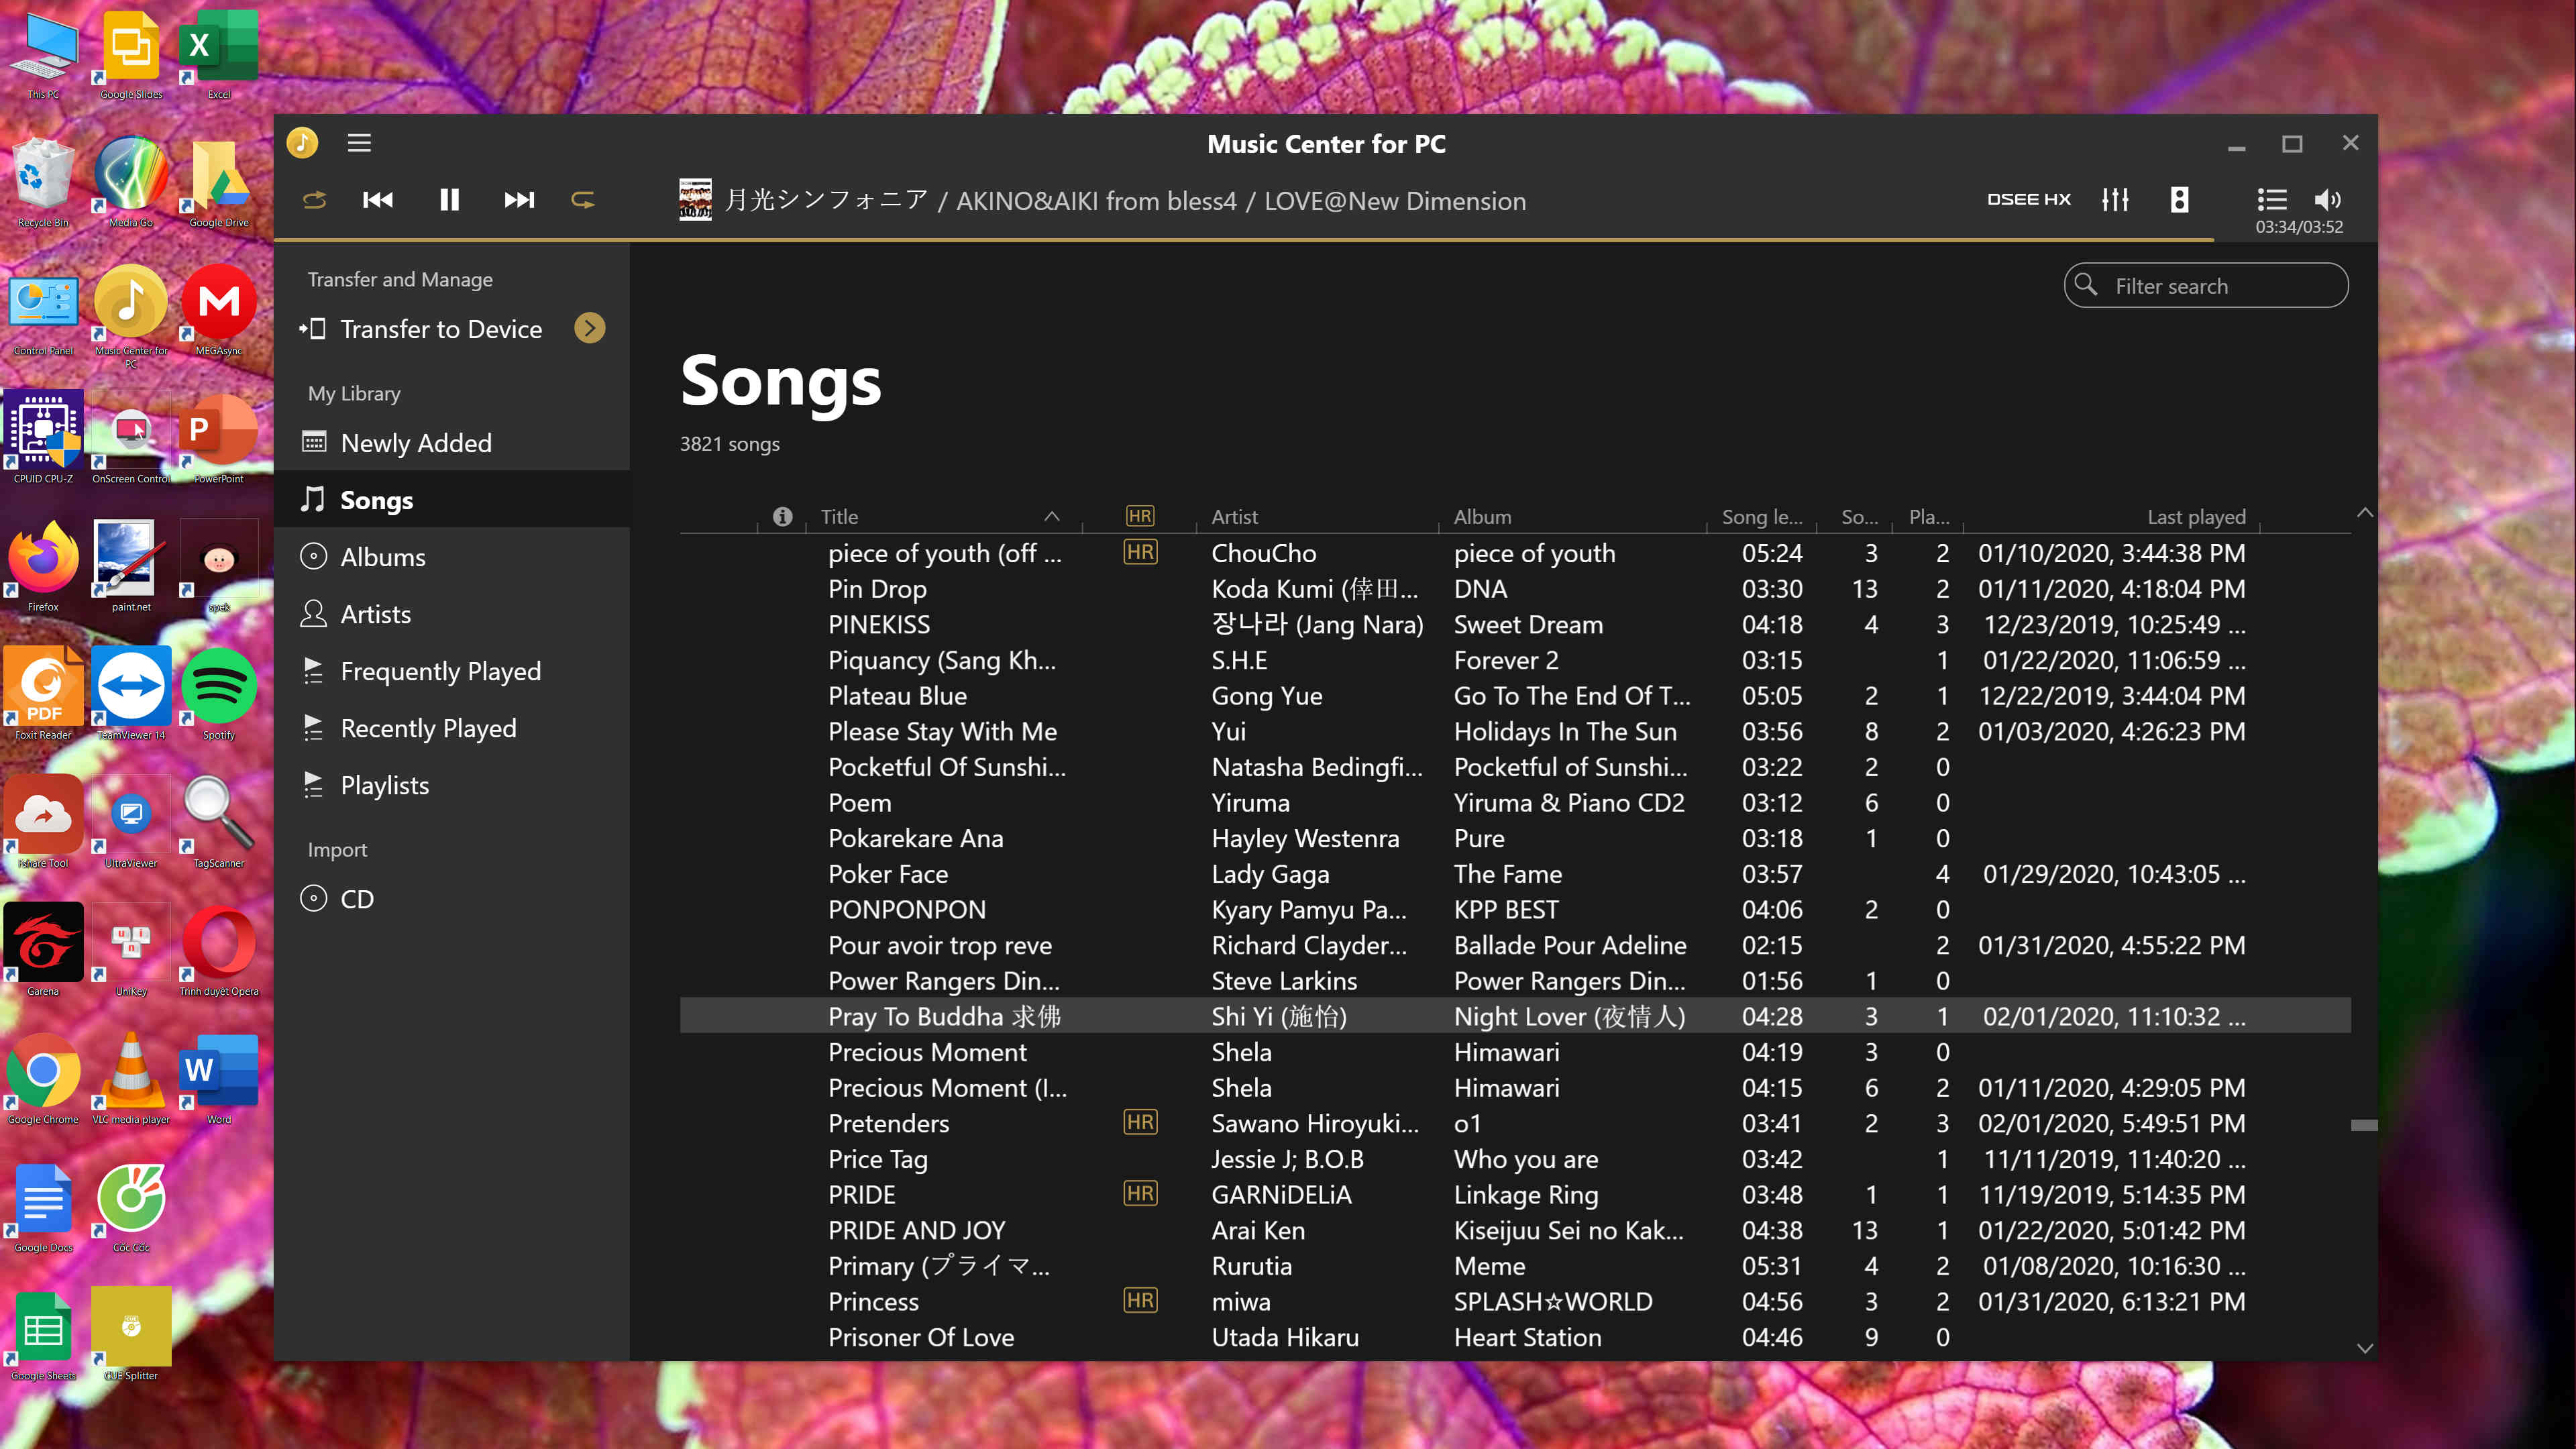Select the song Pin Drop
The image size is (2576, 1449).
1515,588
